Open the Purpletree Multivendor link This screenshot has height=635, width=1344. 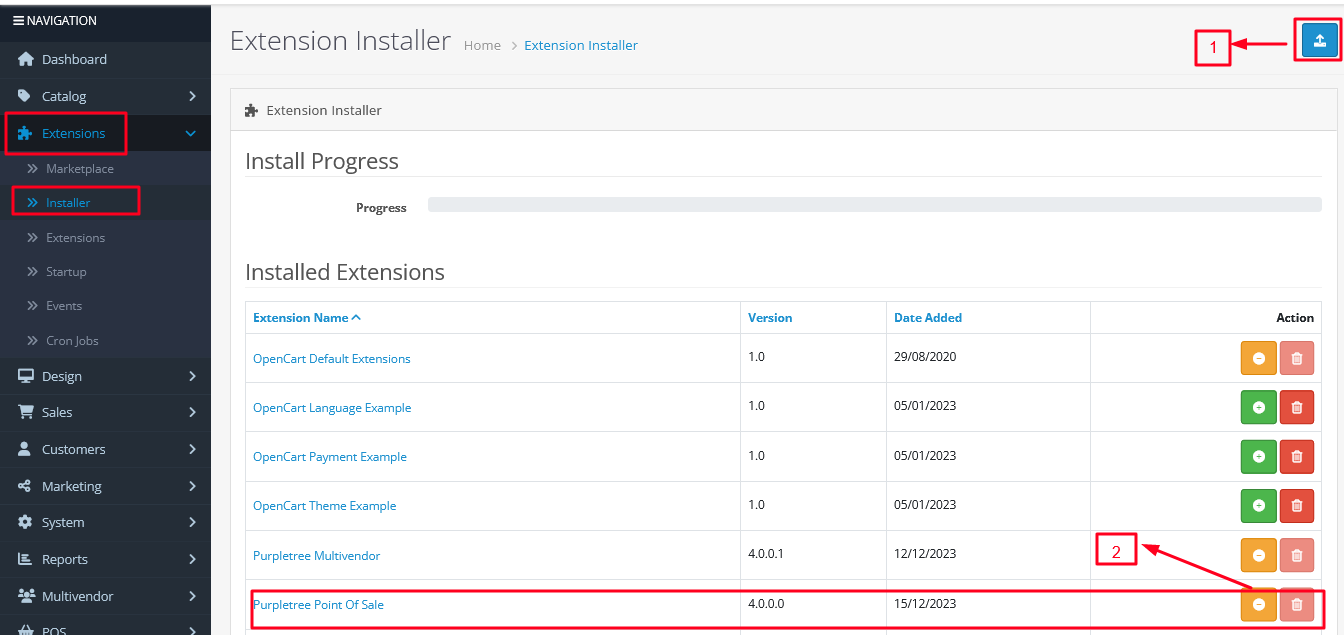point(317,556)
